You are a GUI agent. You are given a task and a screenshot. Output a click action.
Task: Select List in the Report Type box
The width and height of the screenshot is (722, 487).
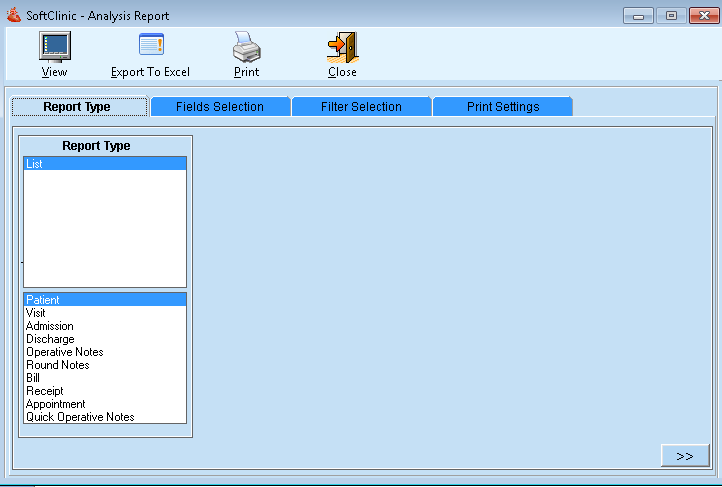tap(105, 164)
